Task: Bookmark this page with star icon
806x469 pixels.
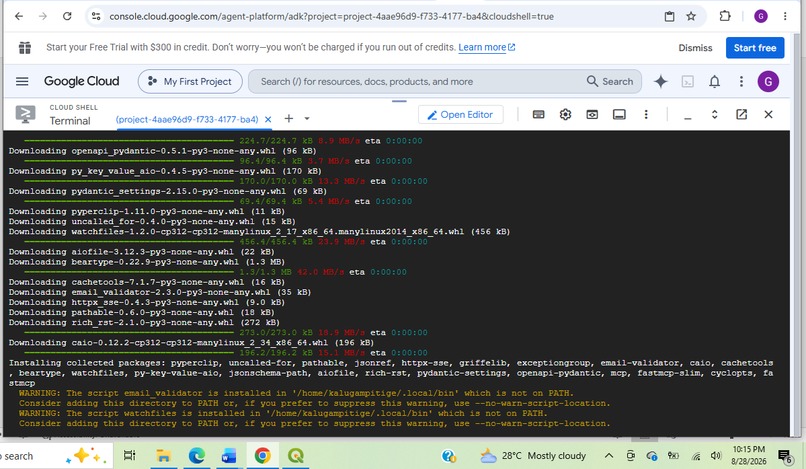Action: (691, 16)
